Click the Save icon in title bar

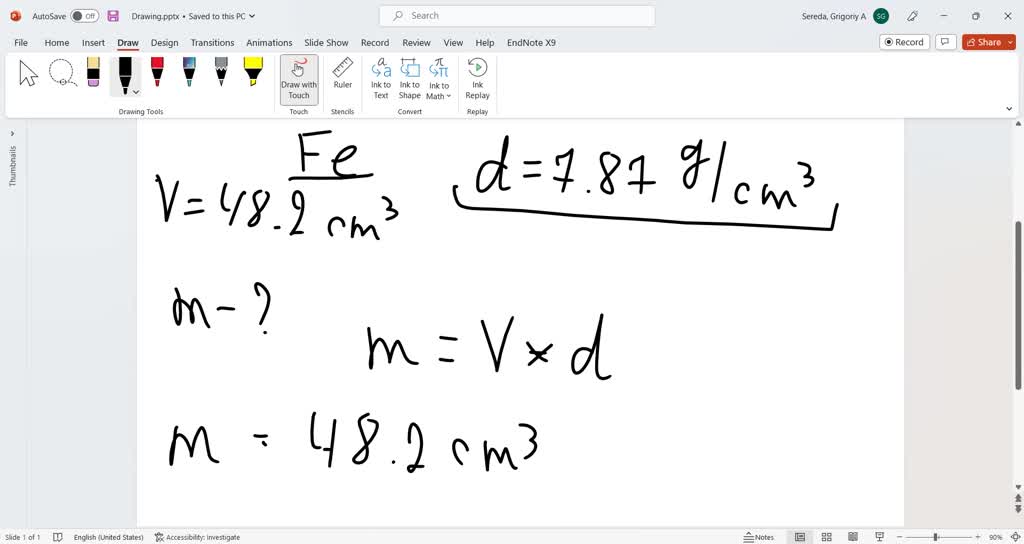tap(113, 16)
